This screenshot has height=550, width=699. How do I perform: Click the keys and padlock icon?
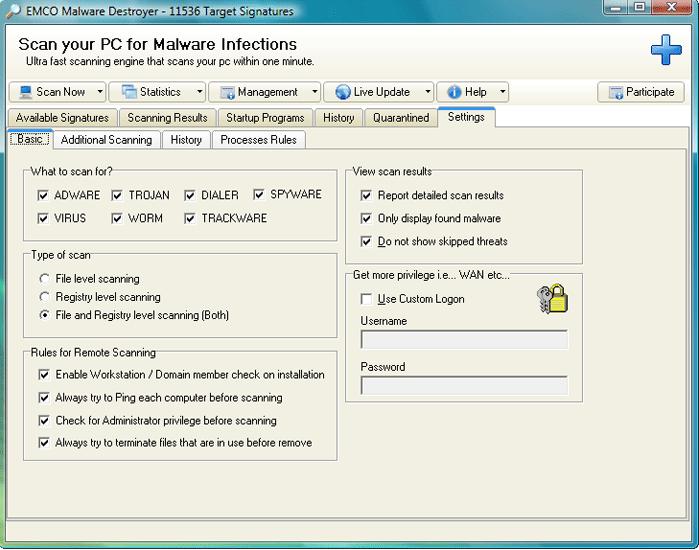pos(553,299)
